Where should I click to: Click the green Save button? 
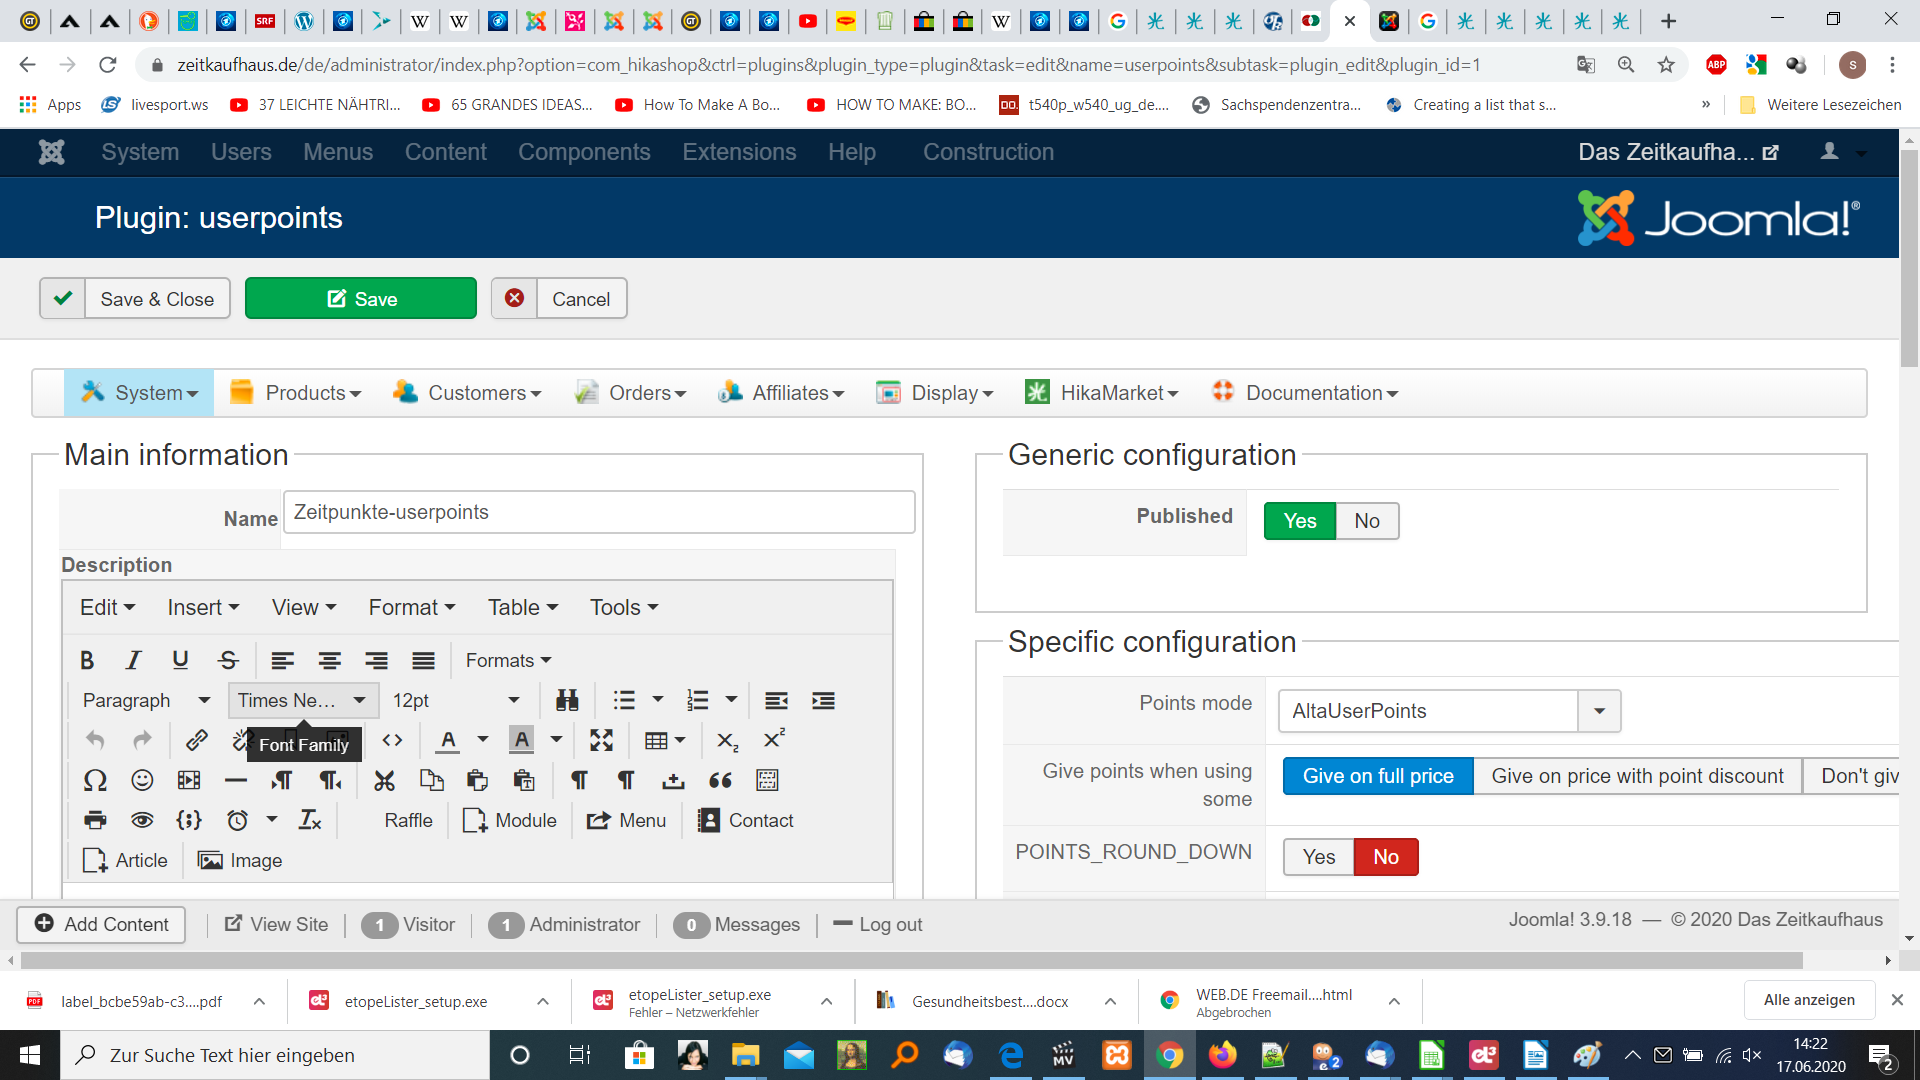[x=361, y=299]
